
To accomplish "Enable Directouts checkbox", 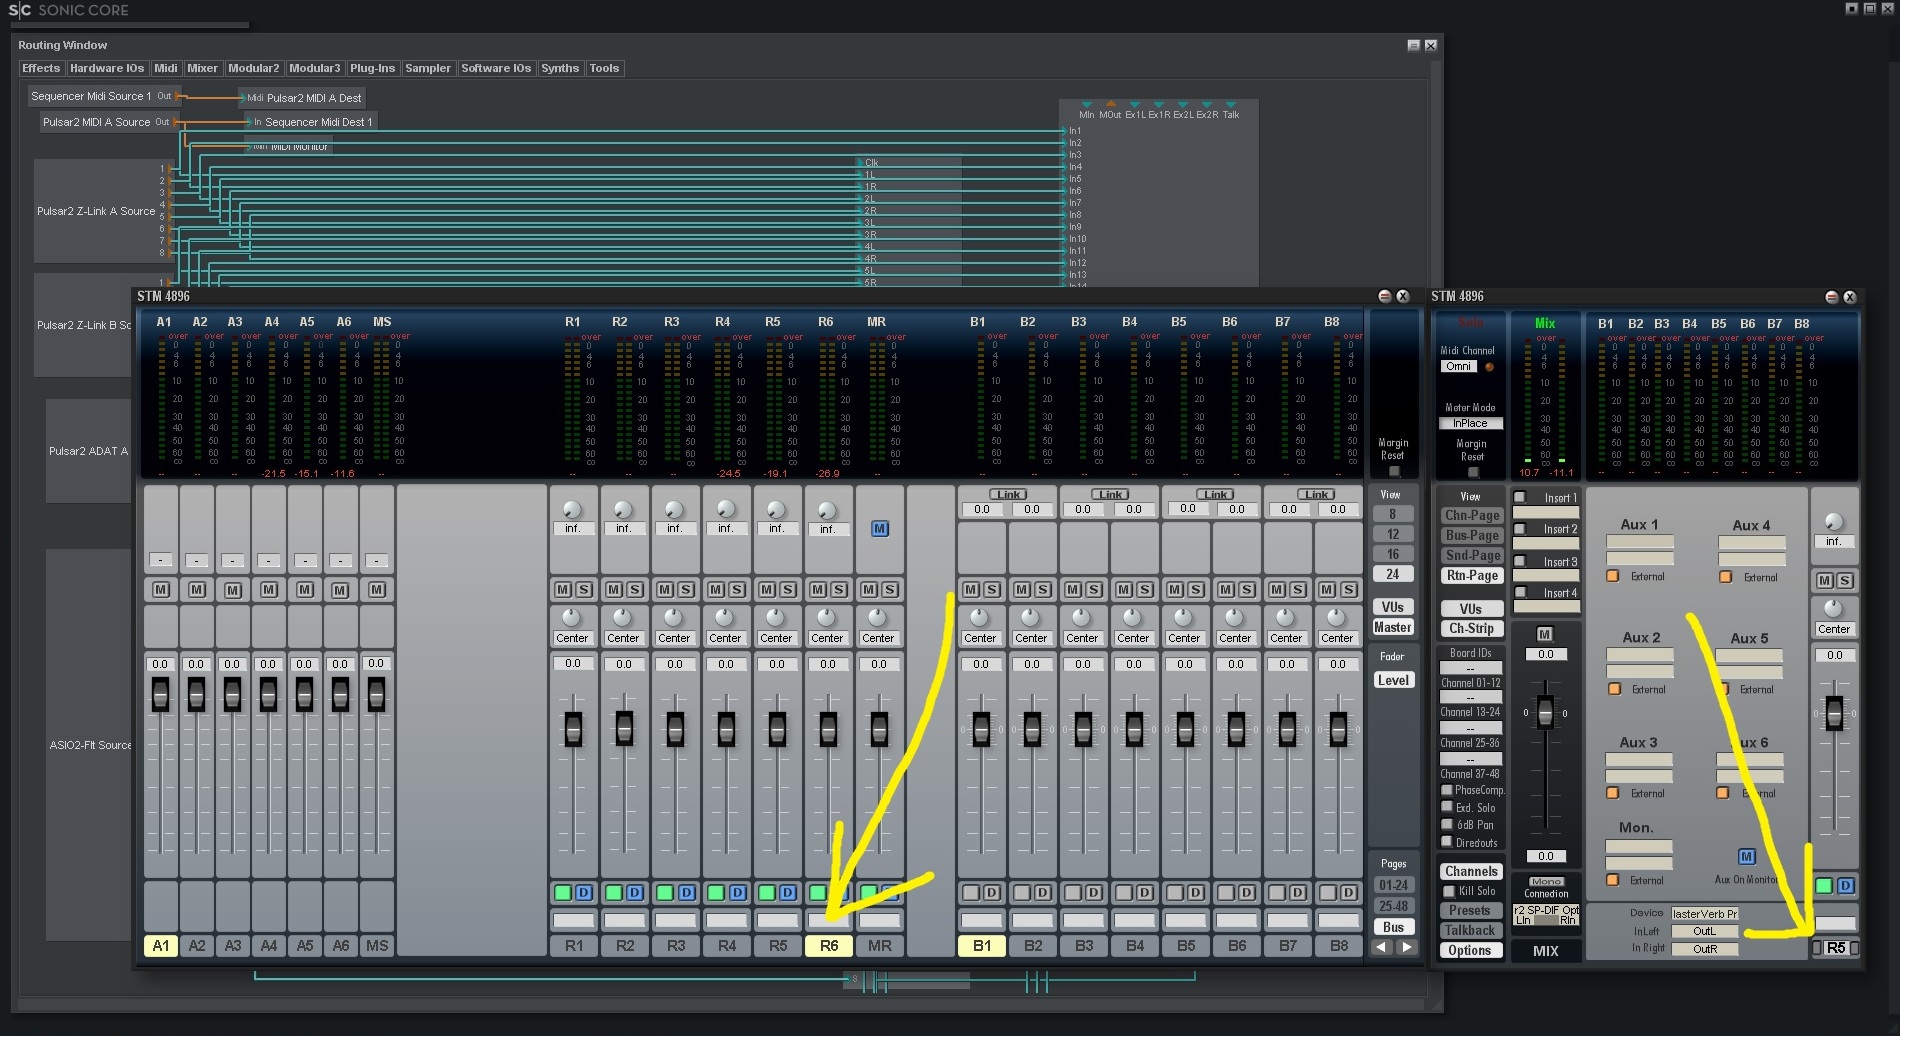I will (x=1446, y=842).
